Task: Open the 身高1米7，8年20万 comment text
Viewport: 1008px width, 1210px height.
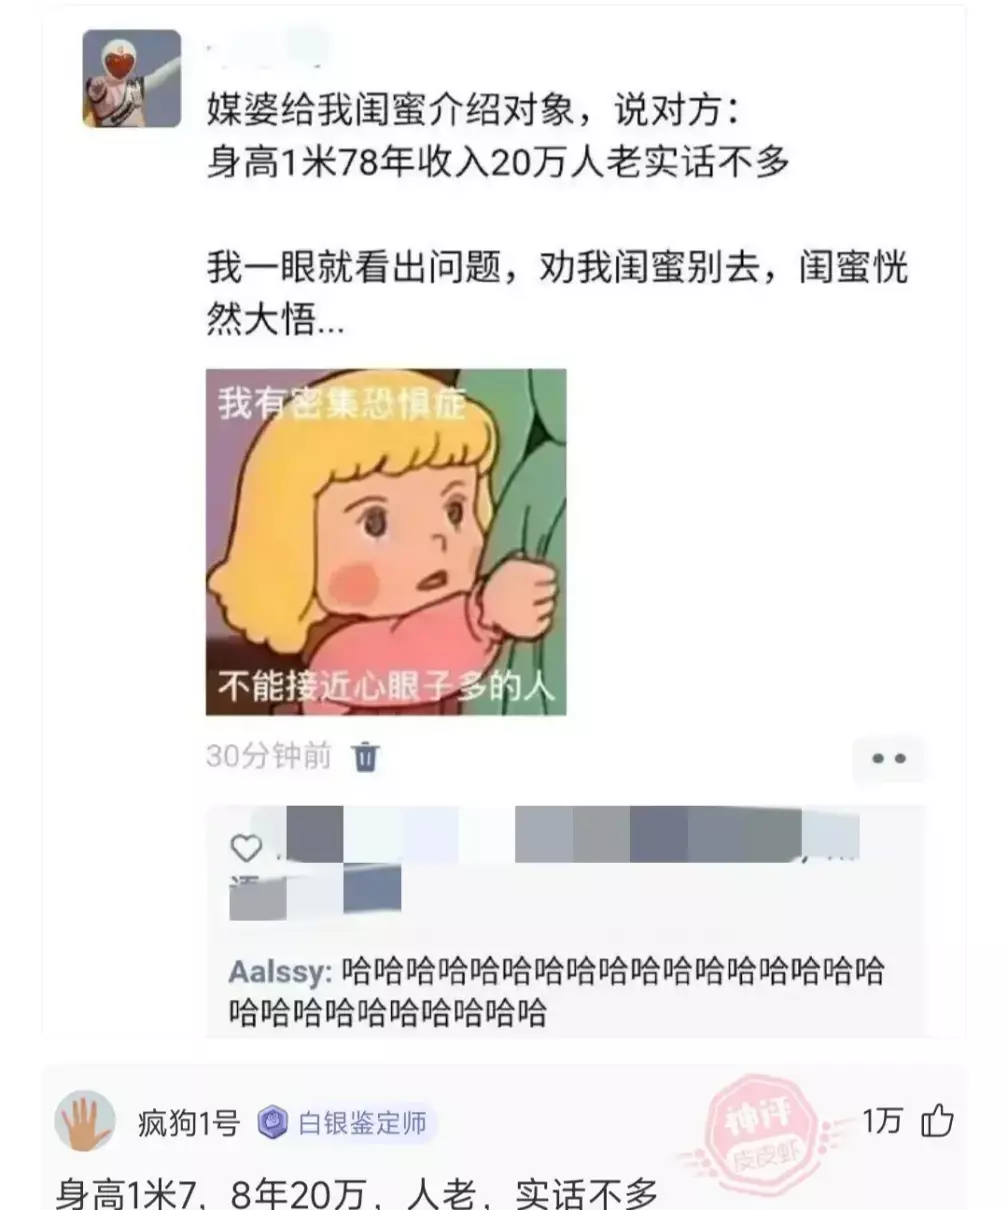Action: (x=356, y=1192)
